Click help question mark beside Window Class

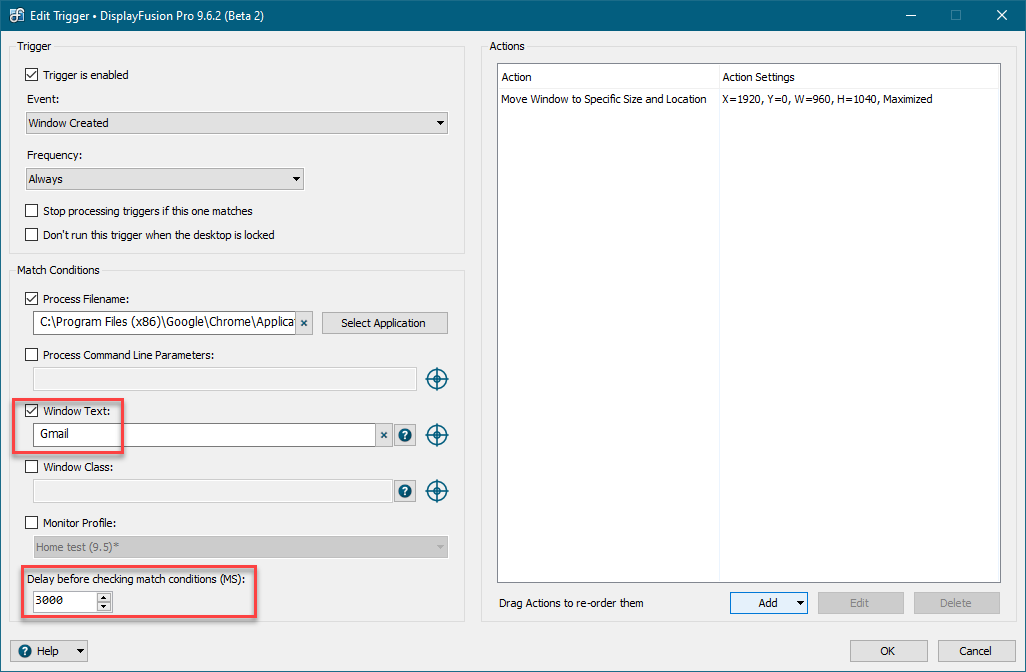(405, 491)
